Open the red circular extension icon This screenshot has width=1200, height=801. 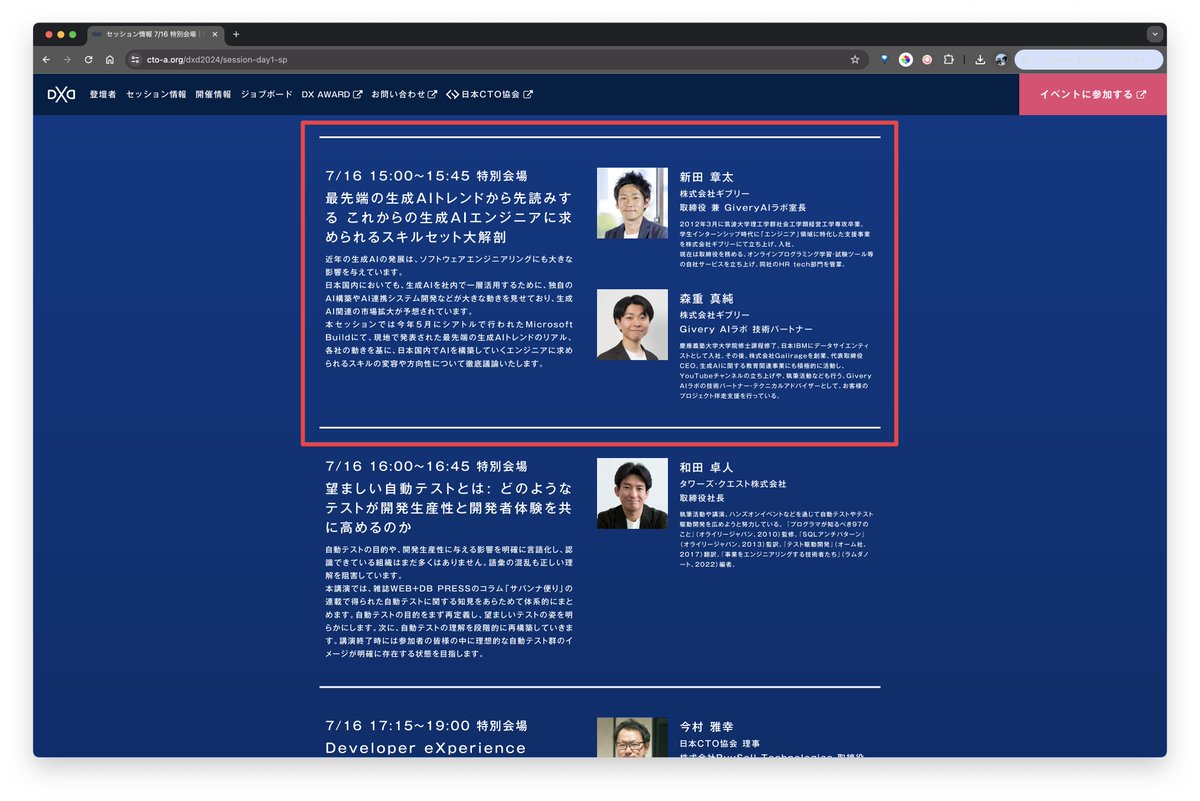point(927,60)
